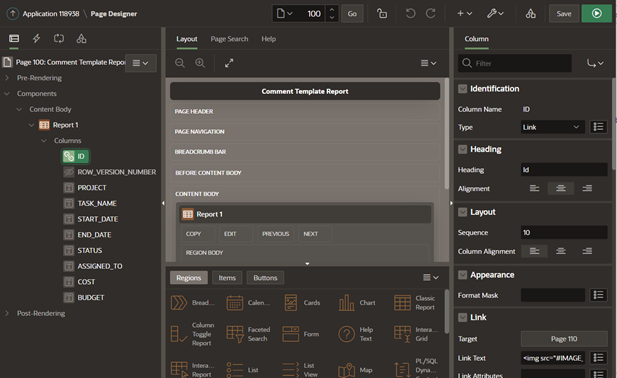Open the layout menu hamburger
Image resolution: width=617 pixels, height=378 pixels.
pyautogui.click(x=428, y=63)
